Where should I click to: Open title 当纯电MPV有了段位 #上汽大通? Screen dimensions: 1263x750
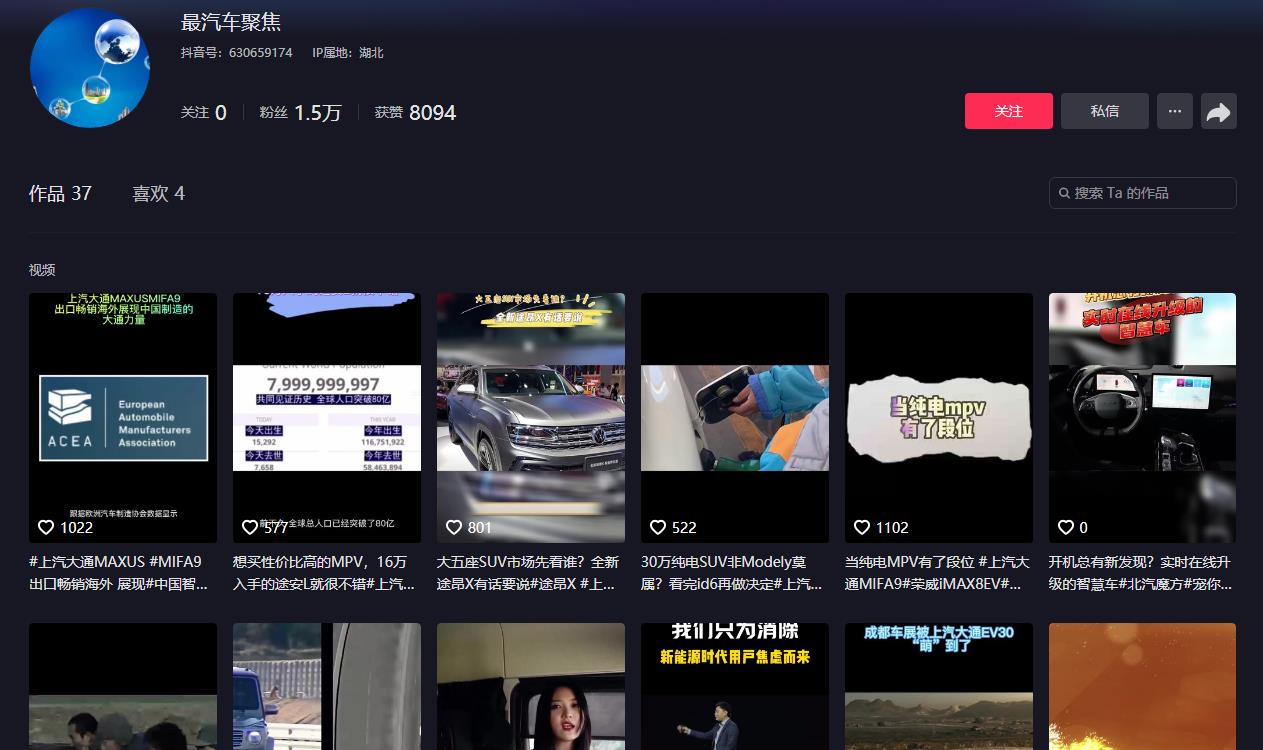pos(937,573)
